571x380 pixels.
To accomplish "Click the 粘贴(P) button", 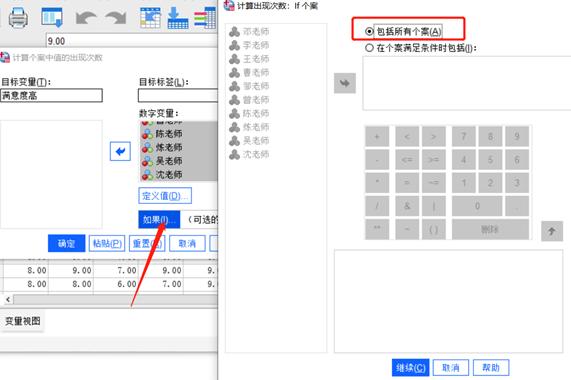I will pyautogui.click(x=107, y=243).
